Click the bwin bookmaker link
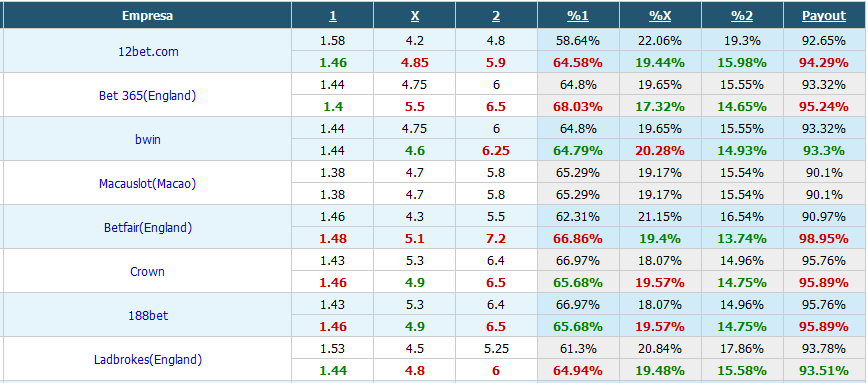The image size is (868, 383). click(x=148, y=139)
